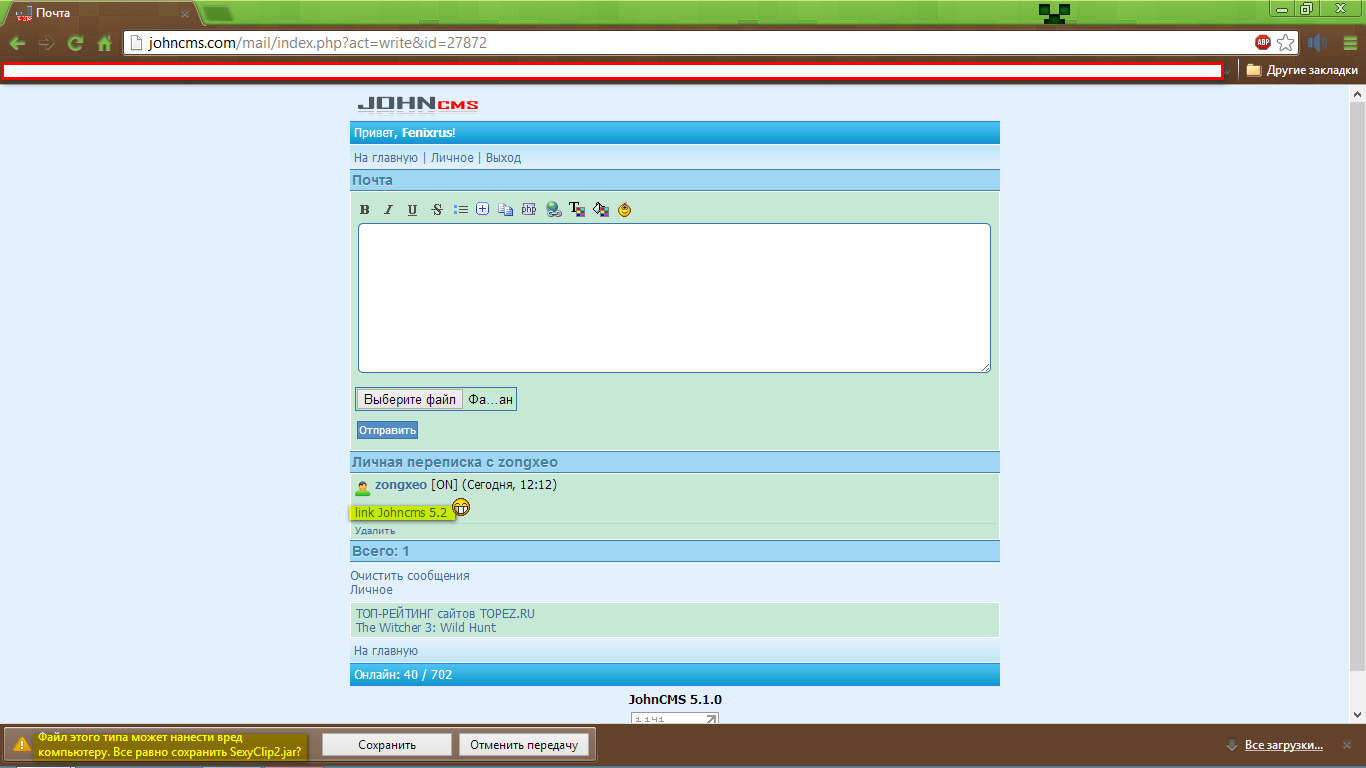Insert a hyperlink tag

(554, 210)
